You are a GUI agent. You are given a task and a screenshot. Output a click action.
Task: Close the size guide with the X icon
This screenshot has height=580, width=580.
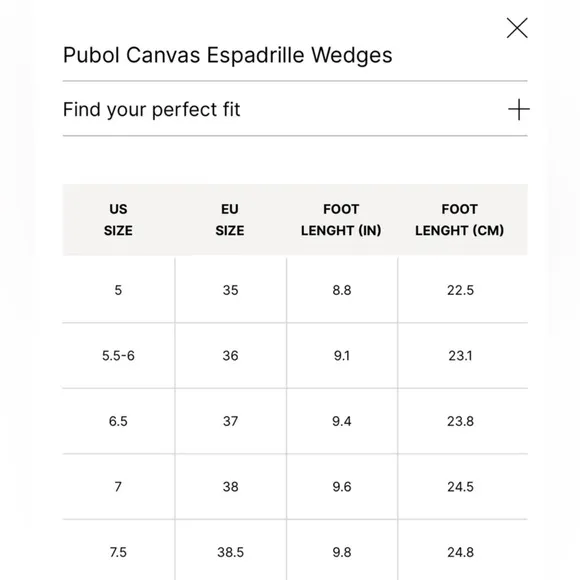pyautogui.click(x=517, y=28)
